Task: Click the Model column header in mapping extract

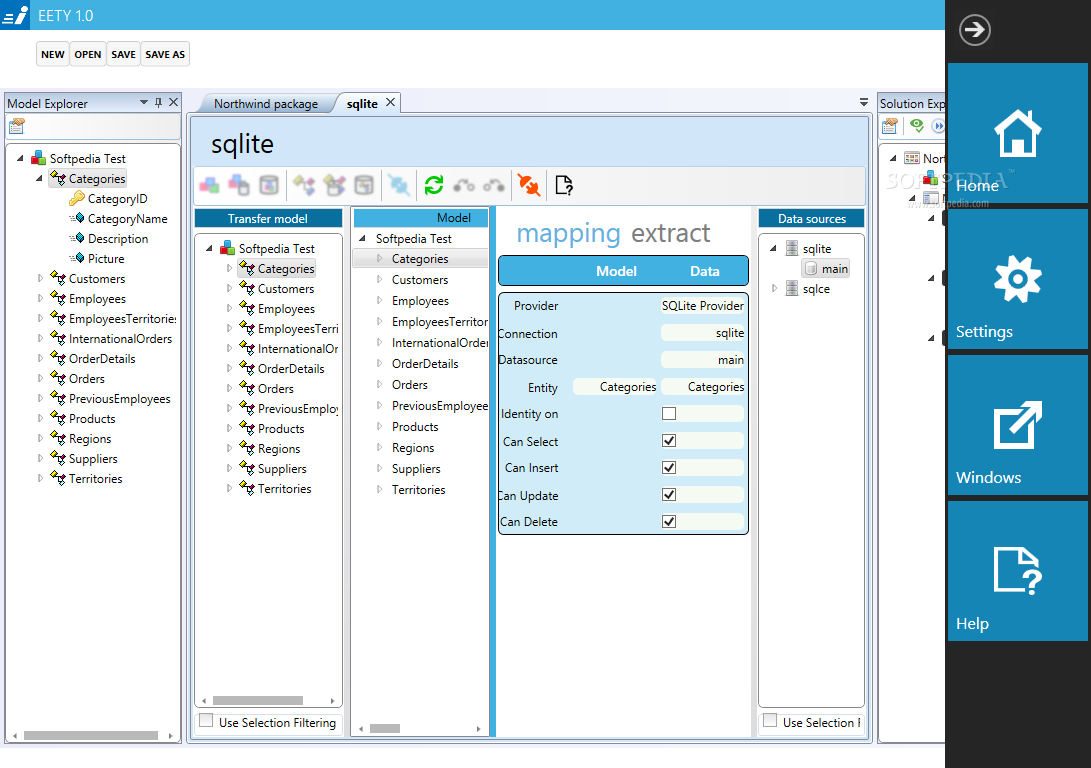Action: pos(616,271)
